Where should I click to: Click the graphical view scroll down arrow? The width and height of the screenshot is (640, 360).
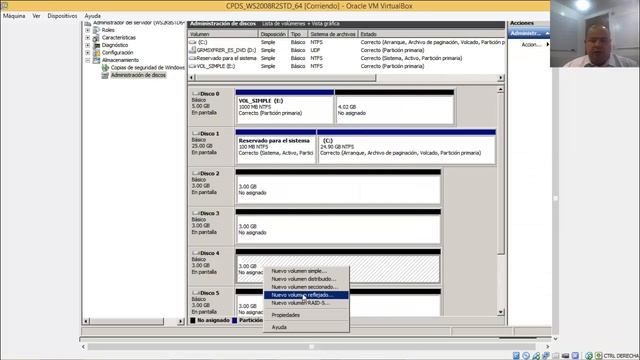[501, 312]
